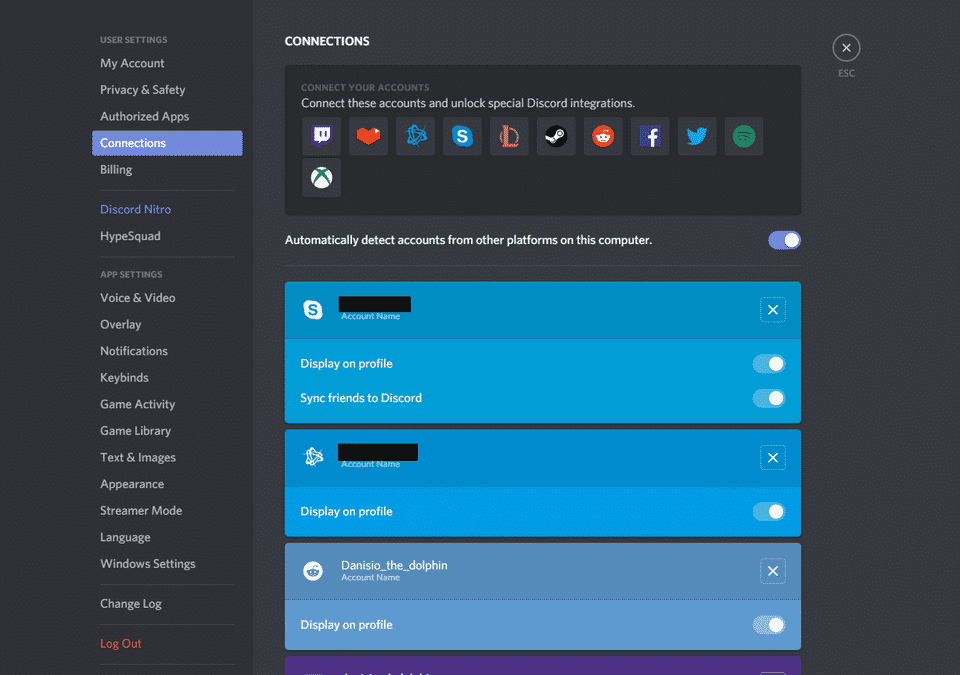Click the Xbox connection icon
The width and height of the screenshot is (960, 675).
[321, 178]
